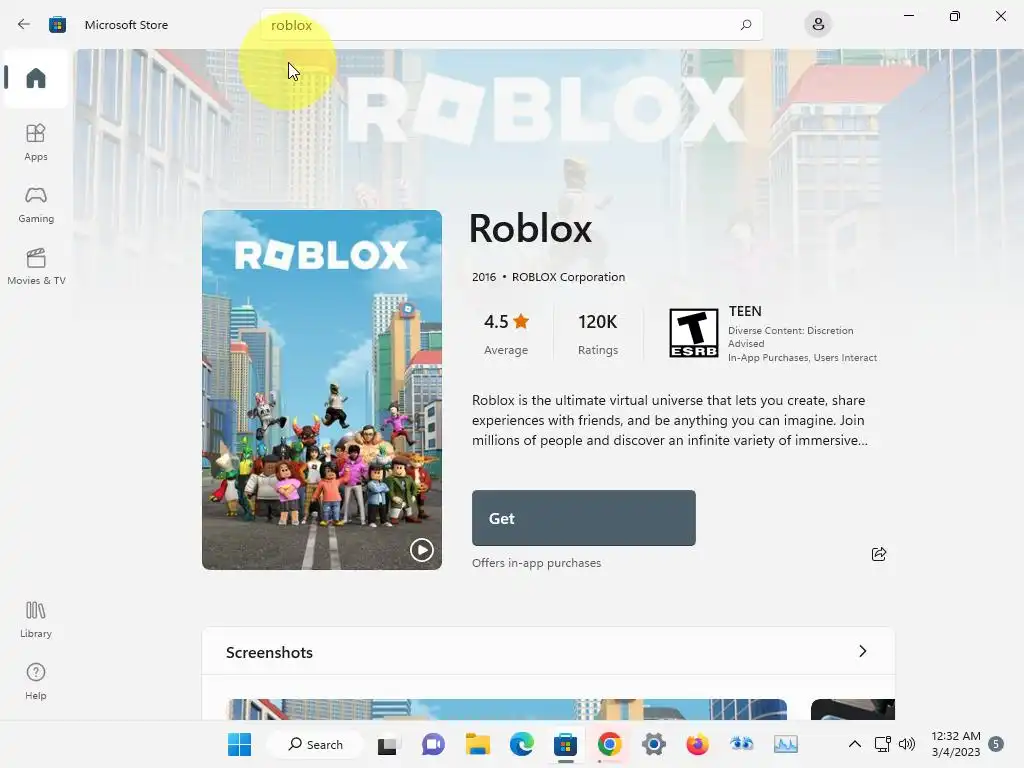Open the Movies & TV section

(x=36, y=266)
